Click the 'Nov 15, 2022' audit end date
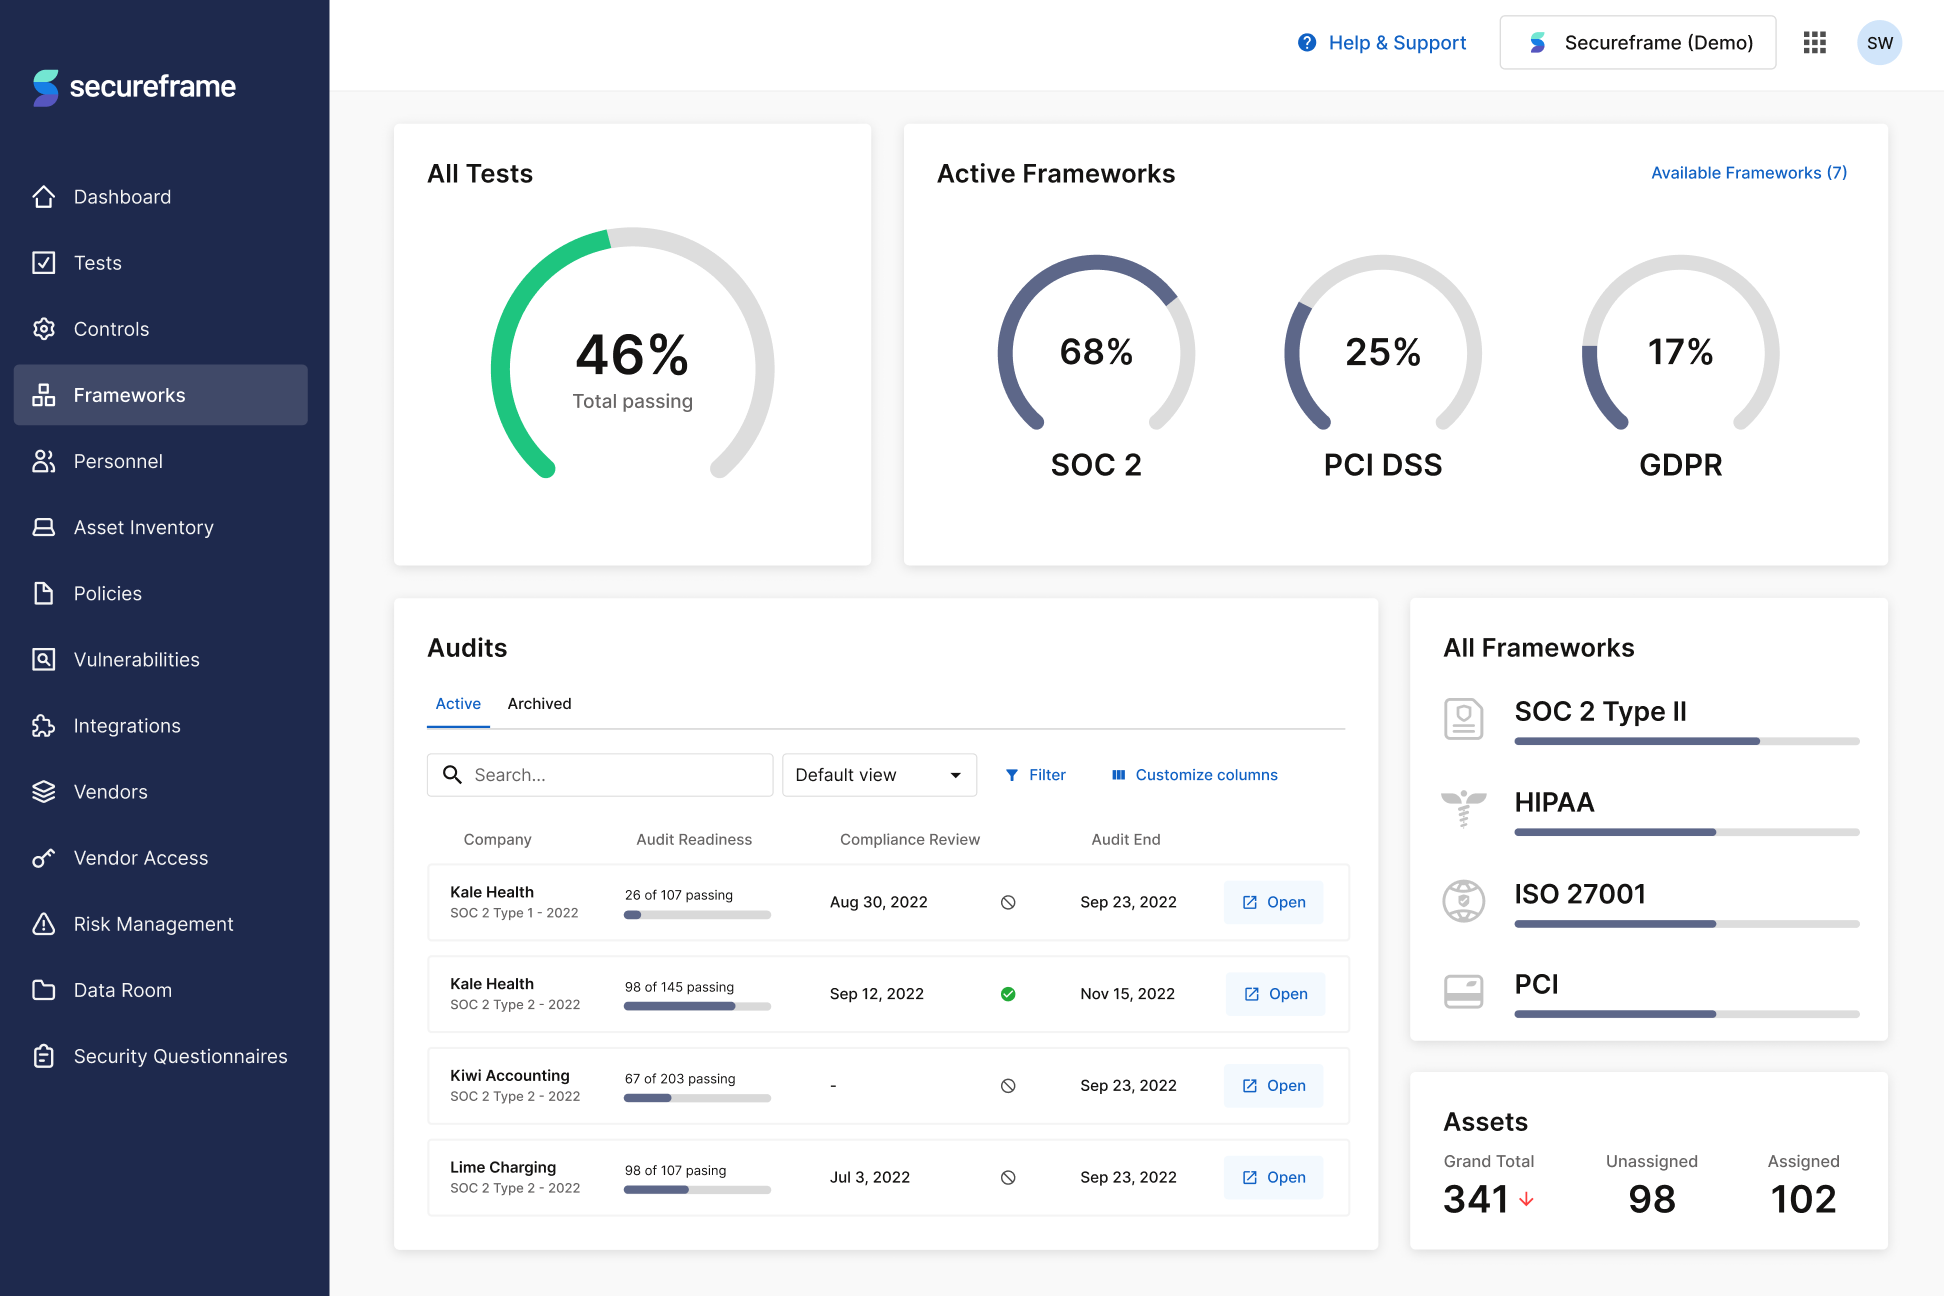The height and width of the screenshot is (1296, 1944). tap(1128, 994)
